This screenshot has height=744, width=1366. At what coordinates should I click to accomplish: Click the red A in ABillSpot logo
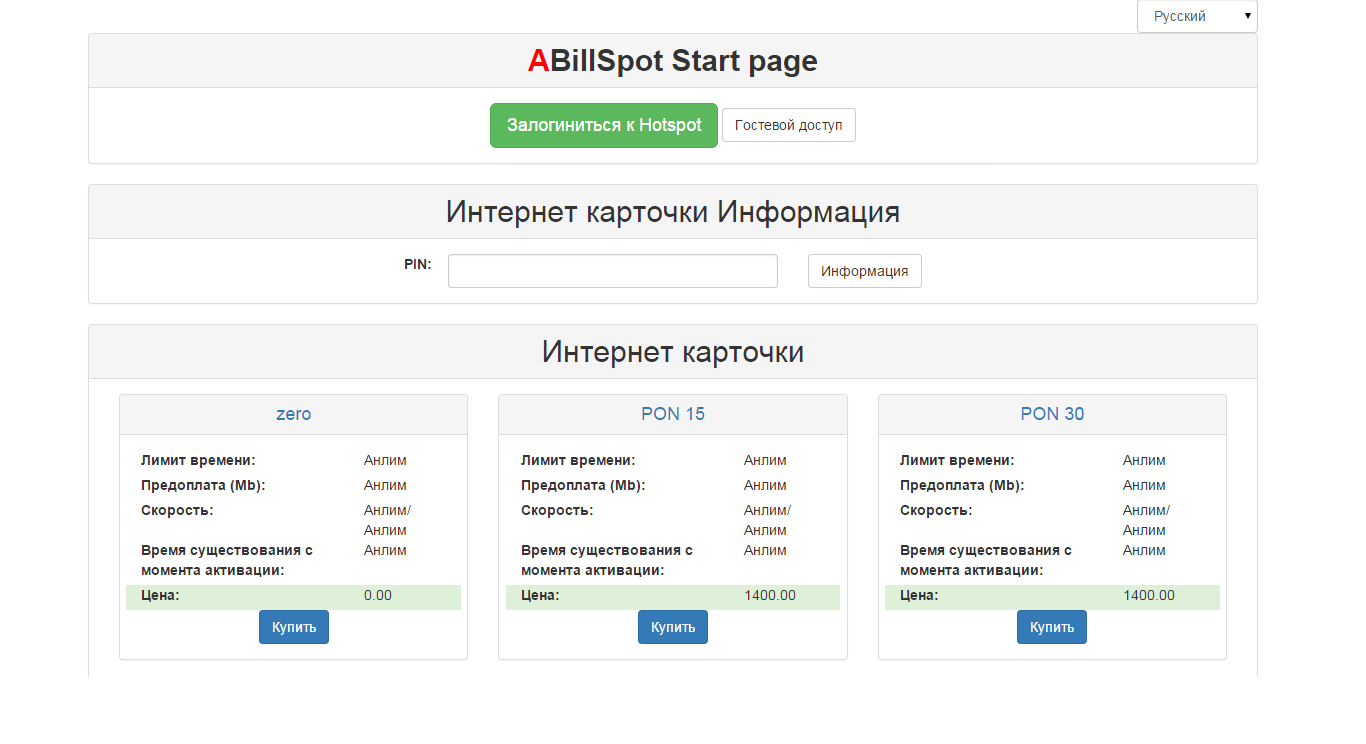[539, 61]
